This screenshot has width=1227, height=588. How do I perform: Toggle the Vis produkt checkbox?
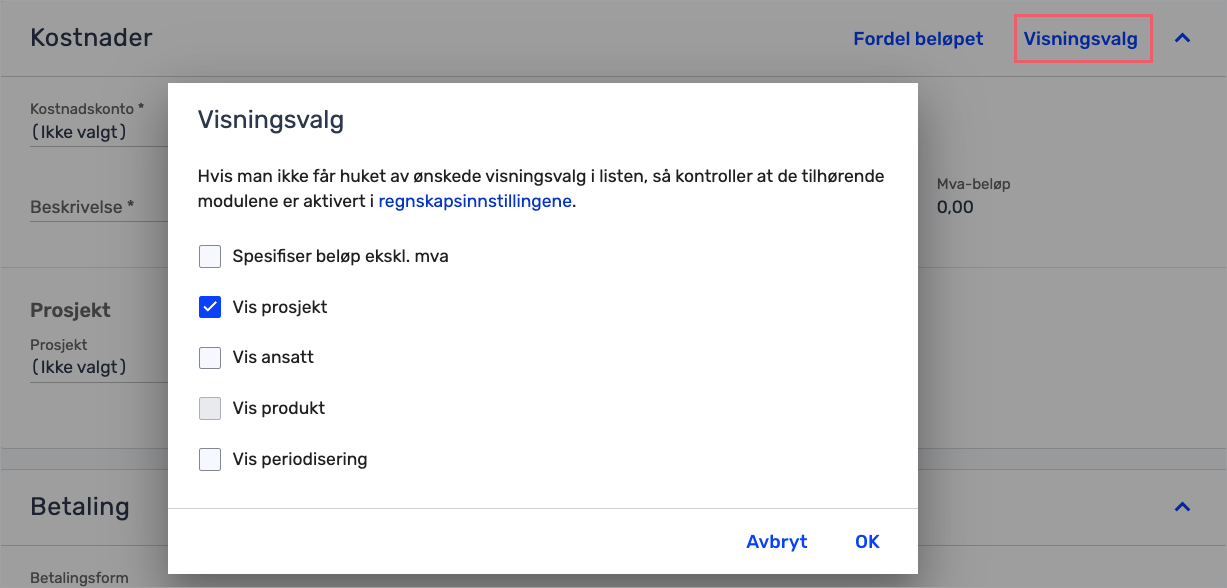coord(210,408)
